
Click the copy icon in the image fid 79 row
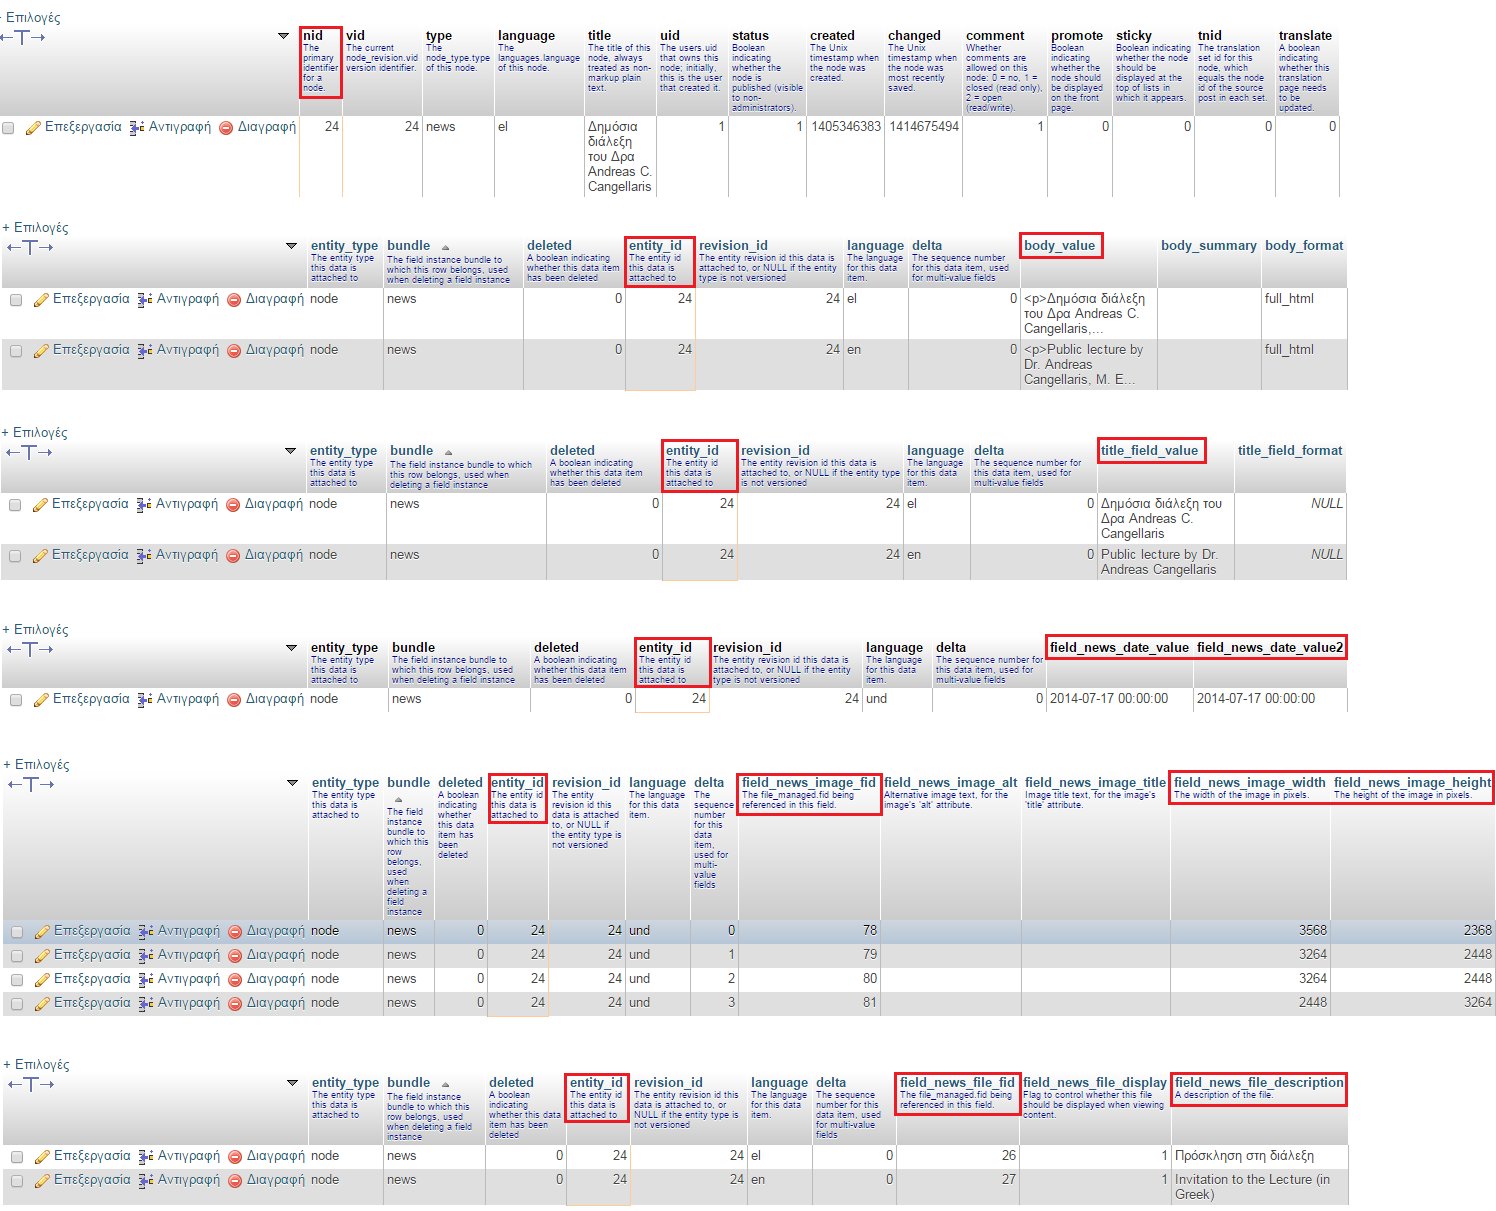(146, 956)
